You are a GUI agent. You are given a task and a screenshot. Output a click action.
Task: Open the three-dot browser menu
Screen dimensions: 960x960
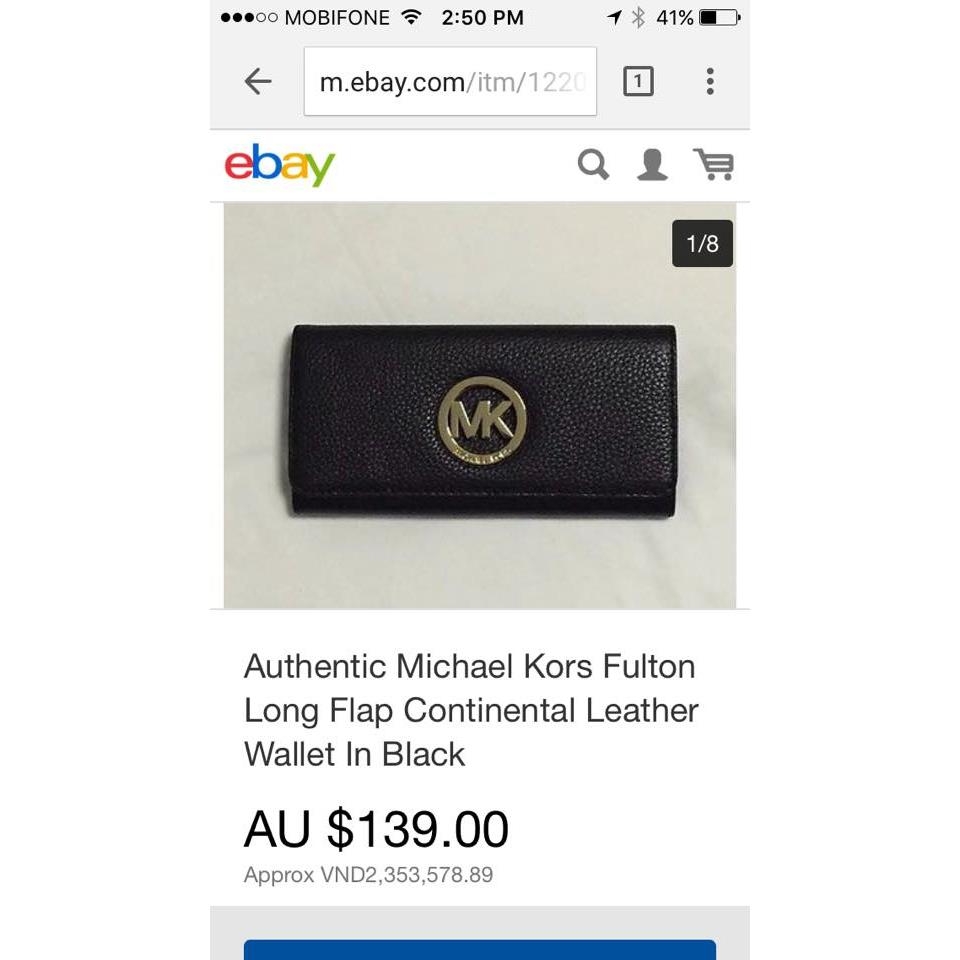[710, 81]
